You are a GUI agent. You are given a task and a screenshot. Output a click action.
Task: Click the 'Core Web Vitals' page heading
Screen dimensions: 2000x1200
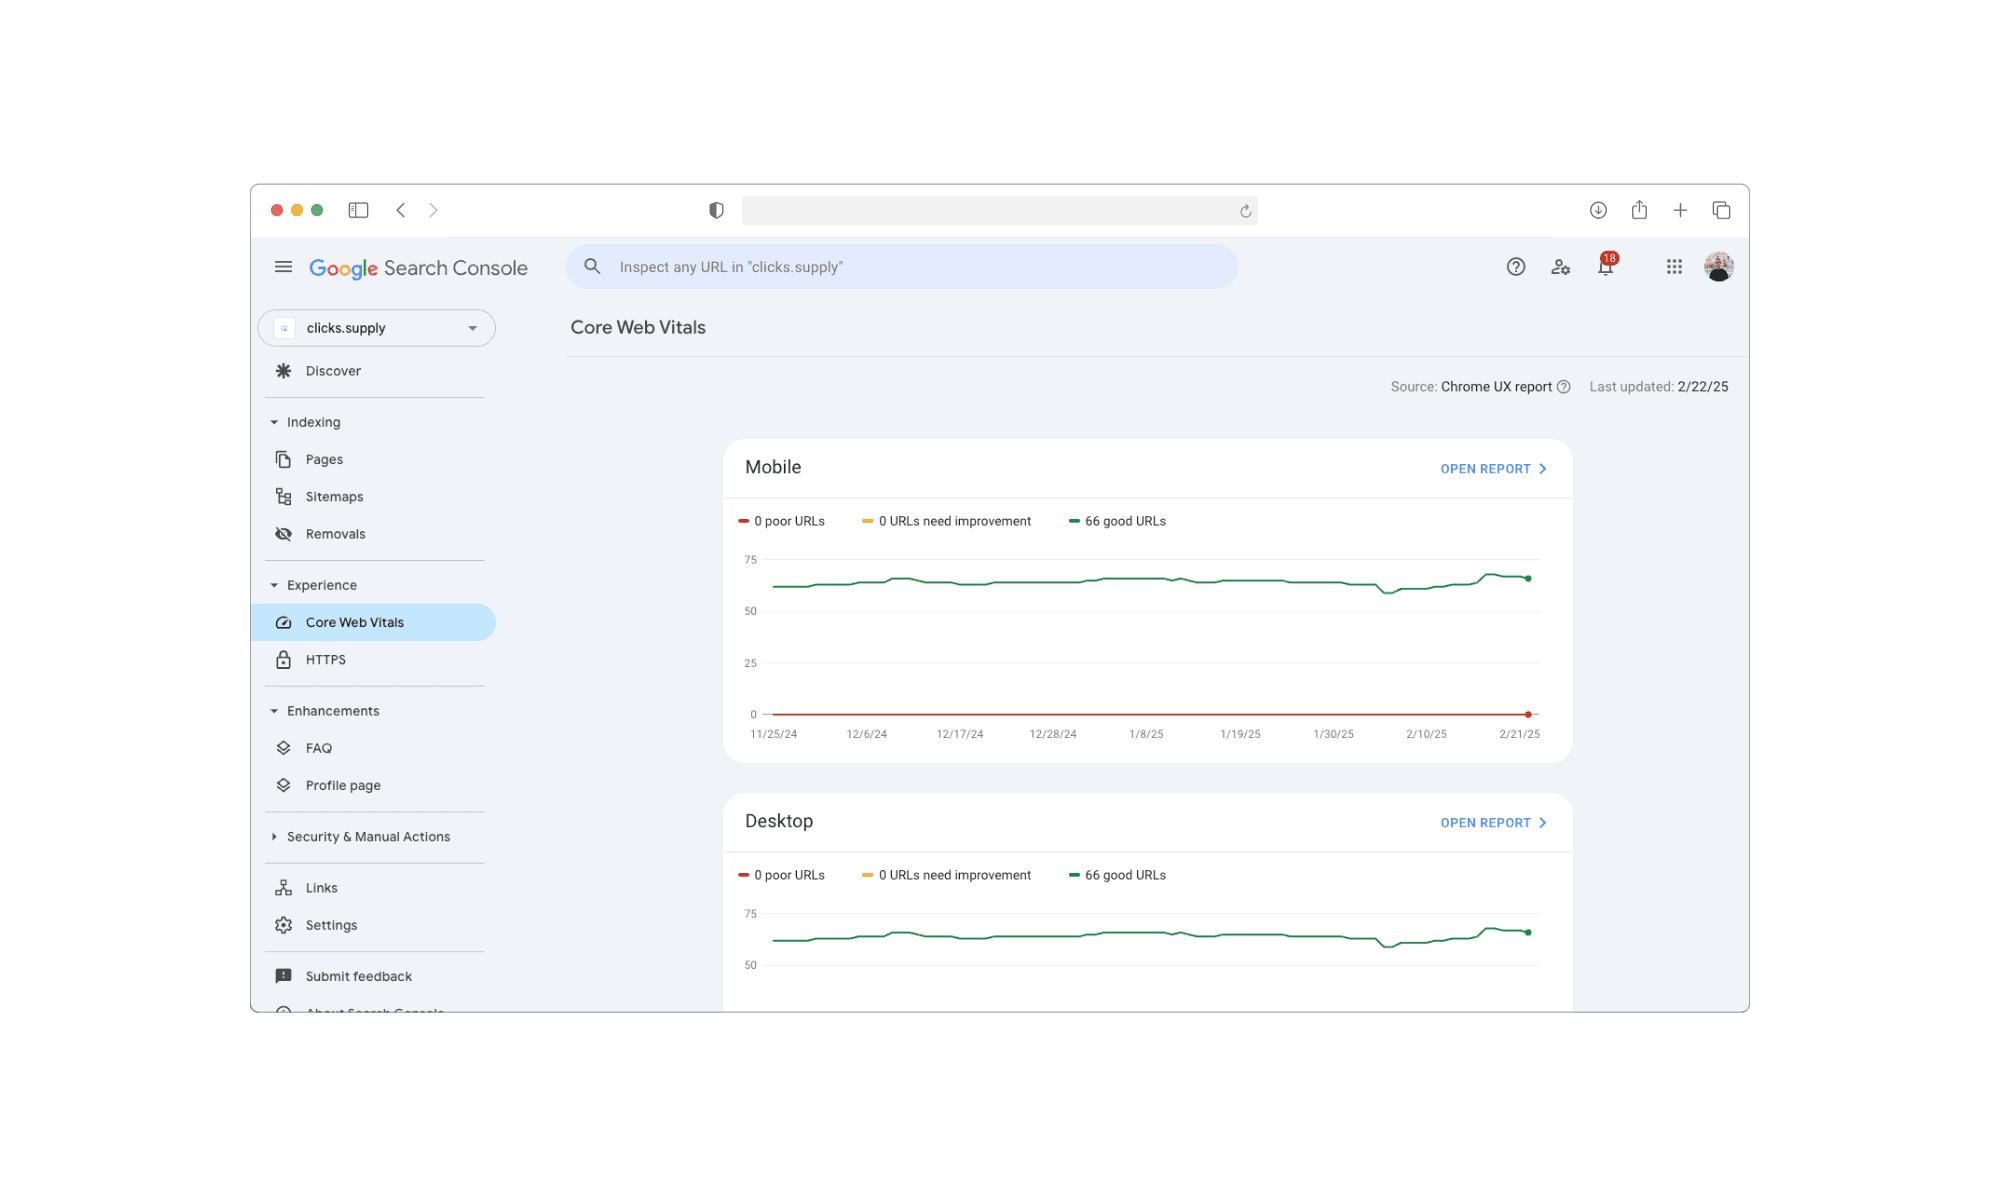[638, 327]
